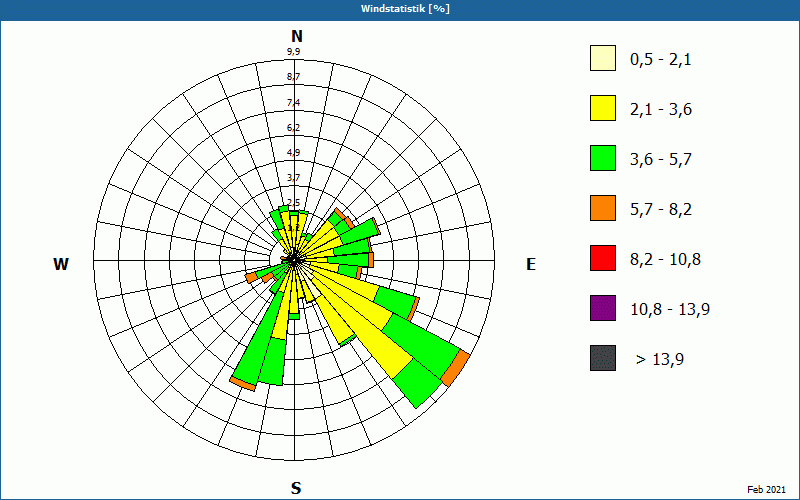Click the legend label '0,5 - 2,1'
The image size is (800, 500).
[660, 60]
